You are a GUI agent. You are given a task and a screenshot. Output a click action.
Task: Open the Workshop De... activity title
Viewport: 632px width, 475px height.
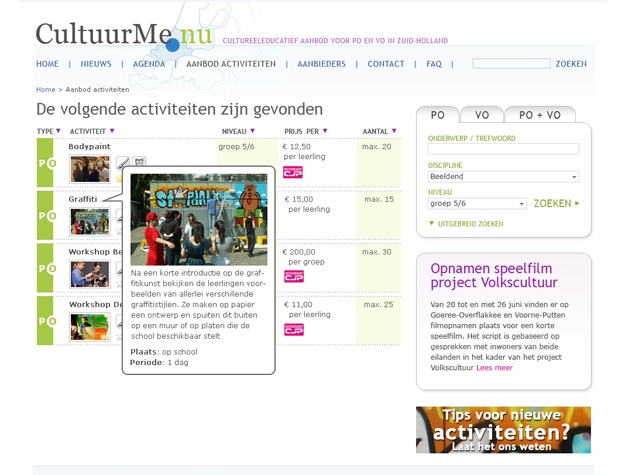tap(95, 304)
